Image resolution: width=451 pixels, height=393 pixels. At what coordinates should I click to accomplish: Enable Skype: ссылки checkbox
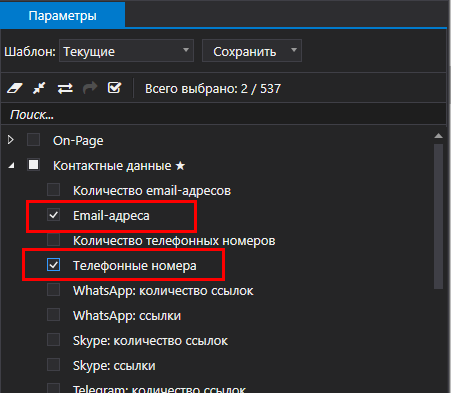53,365
